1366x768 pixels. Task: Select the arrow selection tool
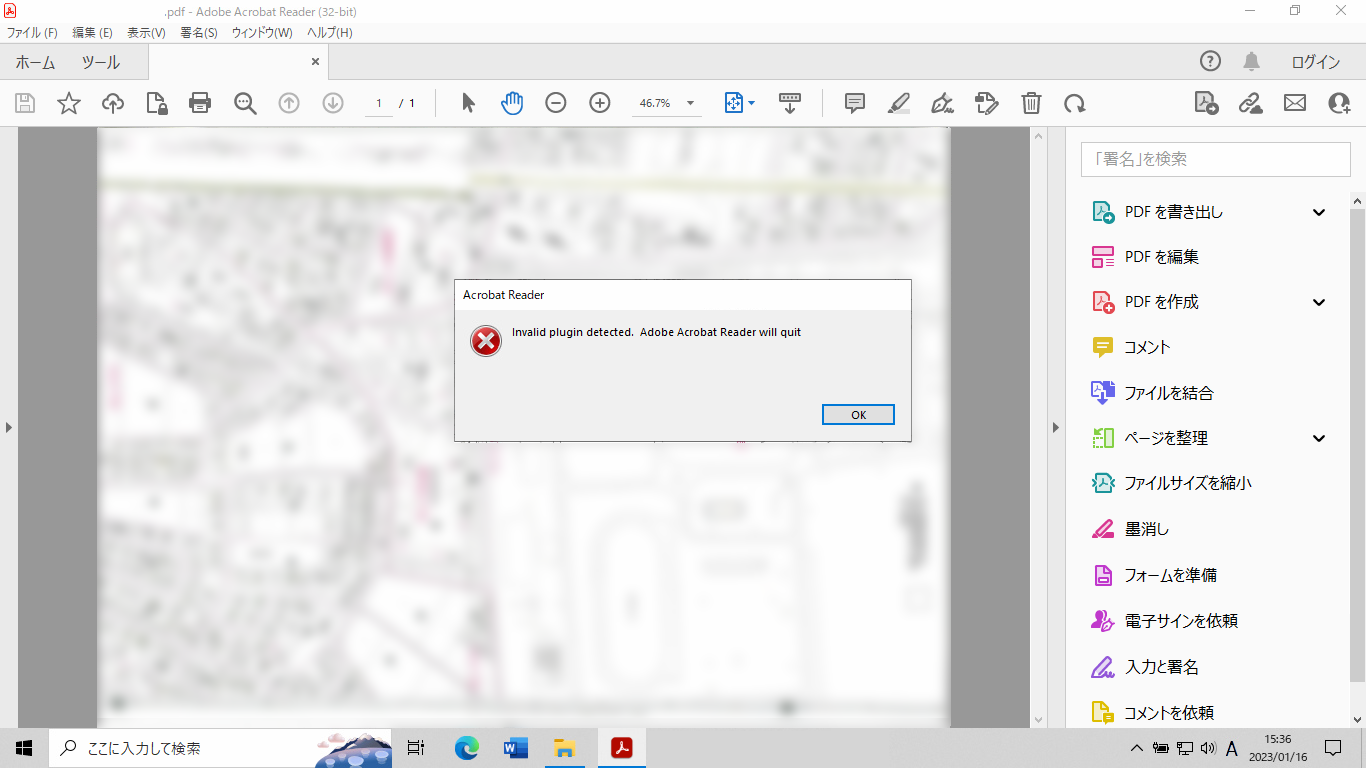pos(468,103)
